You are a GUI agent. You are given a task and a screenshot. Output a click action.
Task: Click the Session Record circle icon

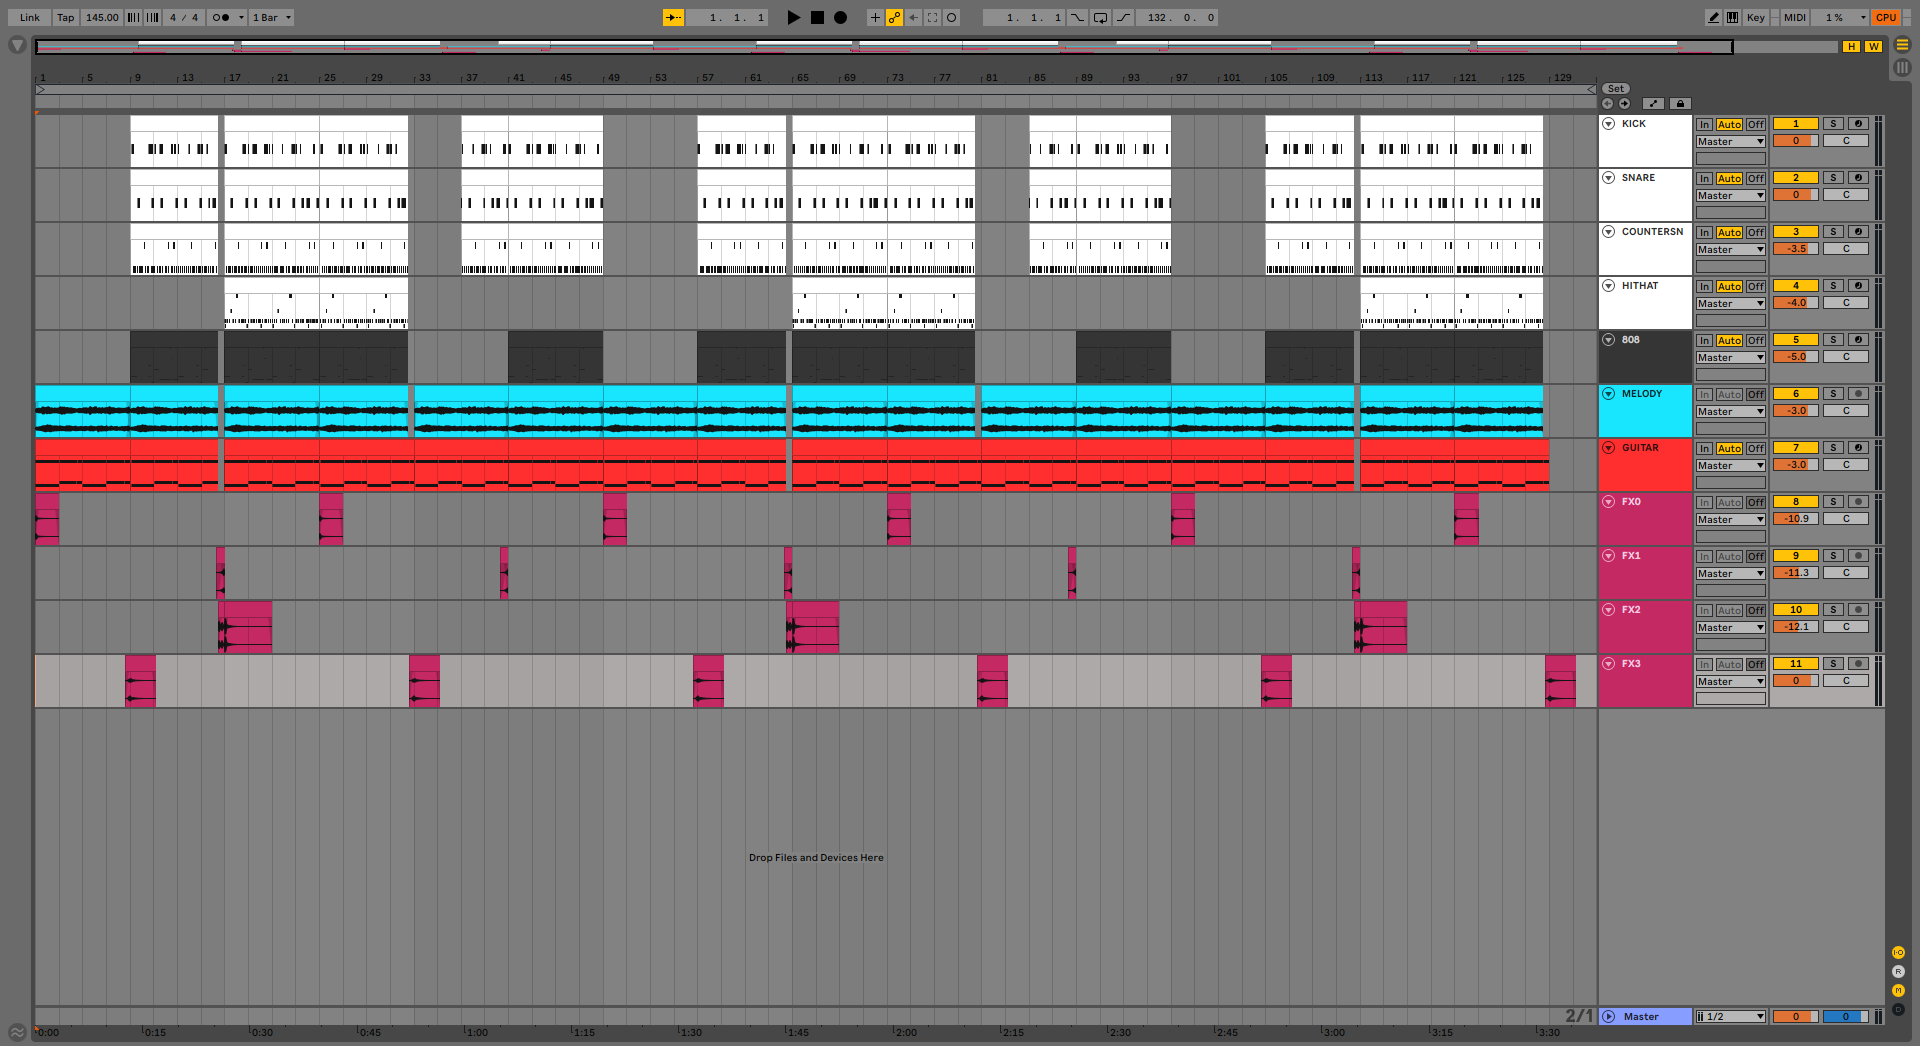point(952,17)
